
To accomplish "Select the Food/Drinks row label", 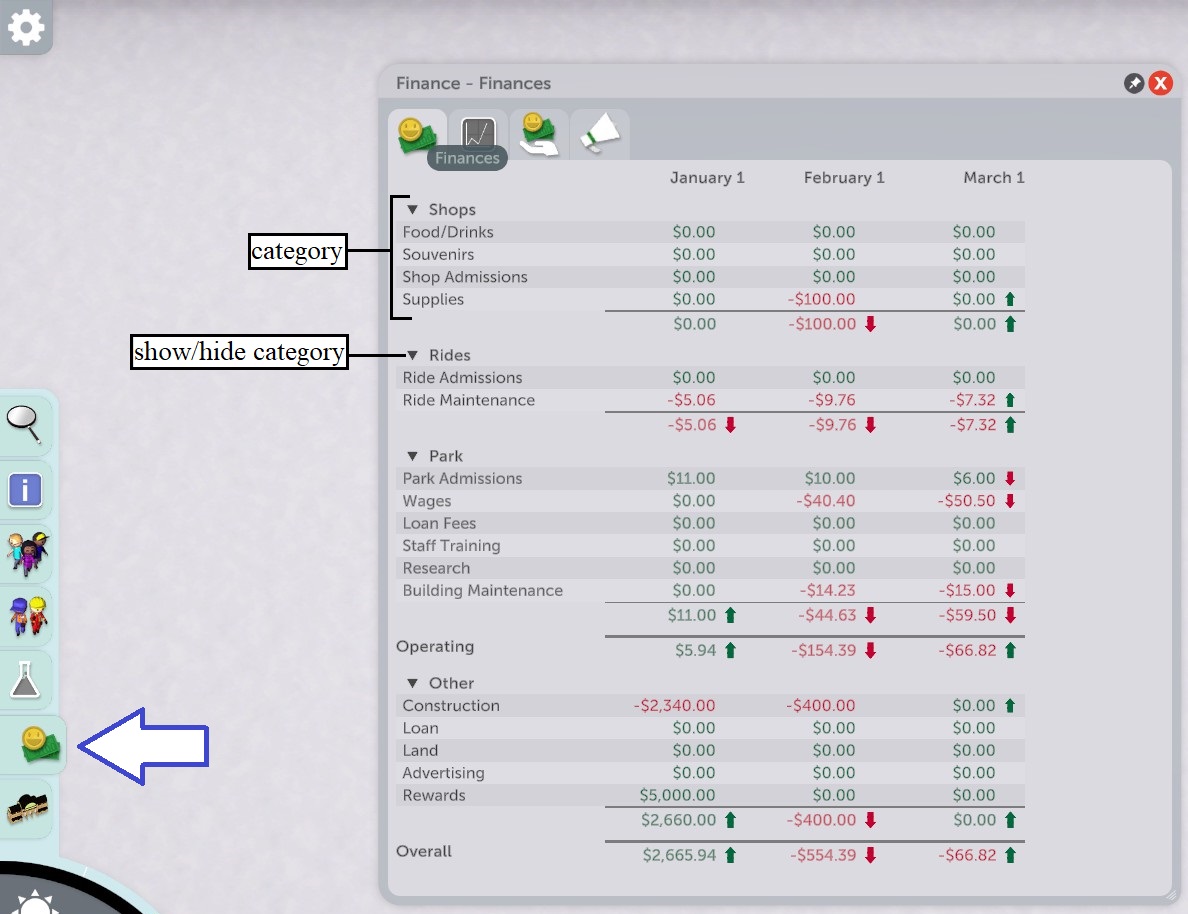I will click(448, 232).
